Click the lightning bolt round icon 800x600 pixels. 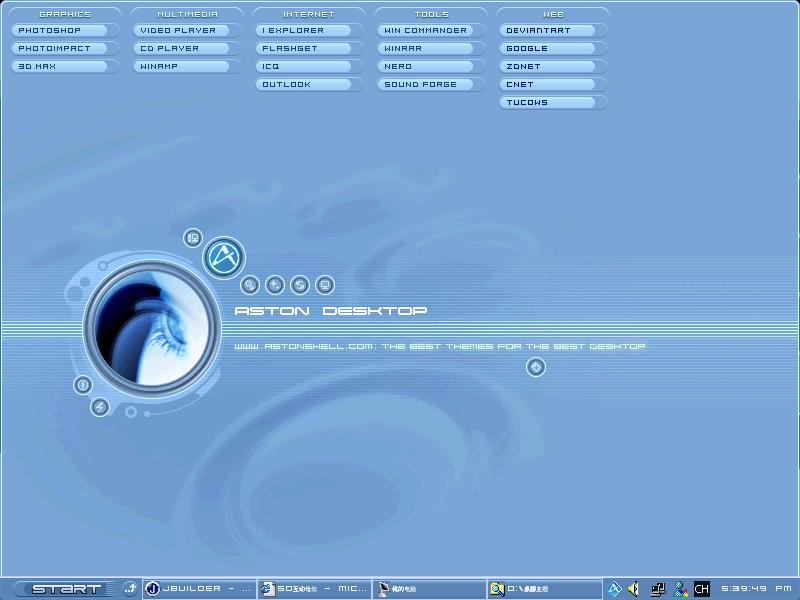[x=99, y=407]
